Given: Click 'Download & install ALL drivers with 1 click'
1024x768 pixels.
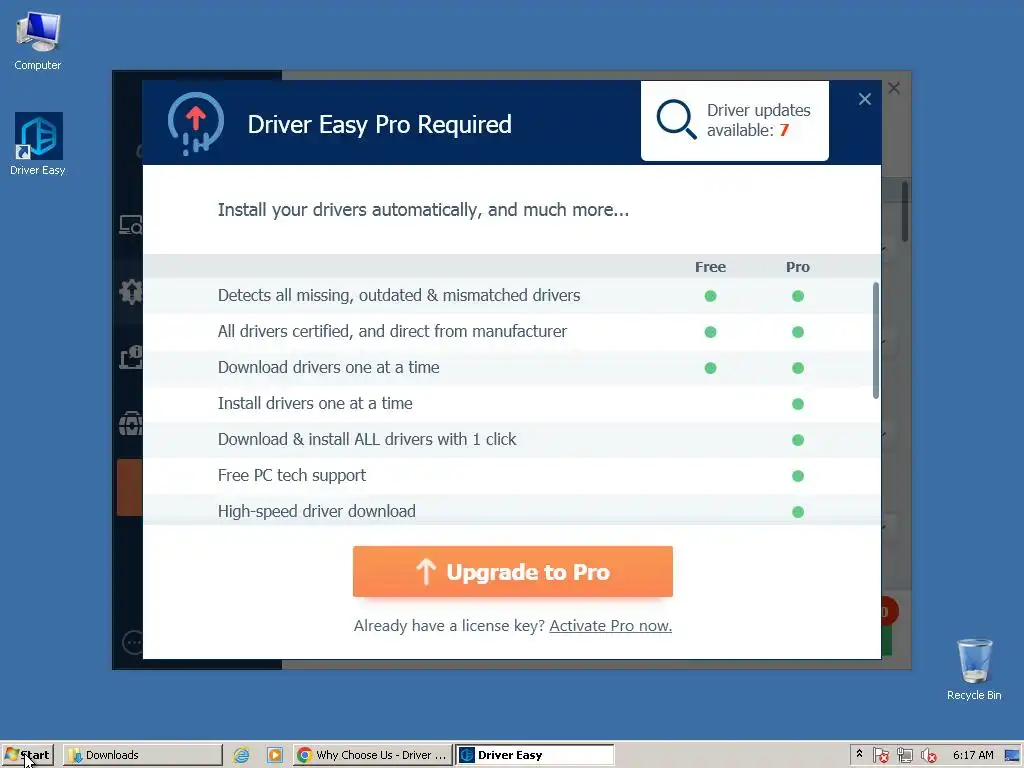Looking at the screenshot, I should 367,439.
